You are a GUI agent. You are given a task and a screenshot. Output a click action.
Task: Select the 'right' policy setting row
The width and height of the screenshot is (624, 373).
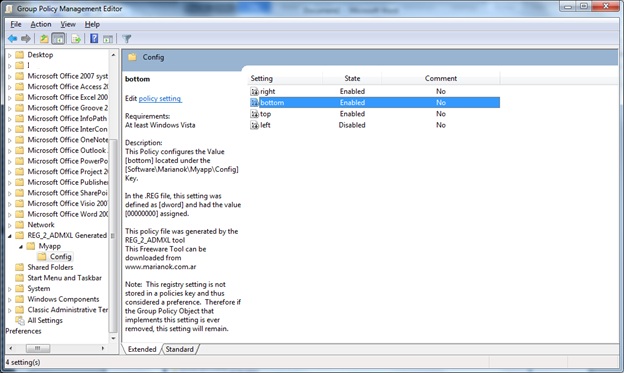click(x=374, y=91)
